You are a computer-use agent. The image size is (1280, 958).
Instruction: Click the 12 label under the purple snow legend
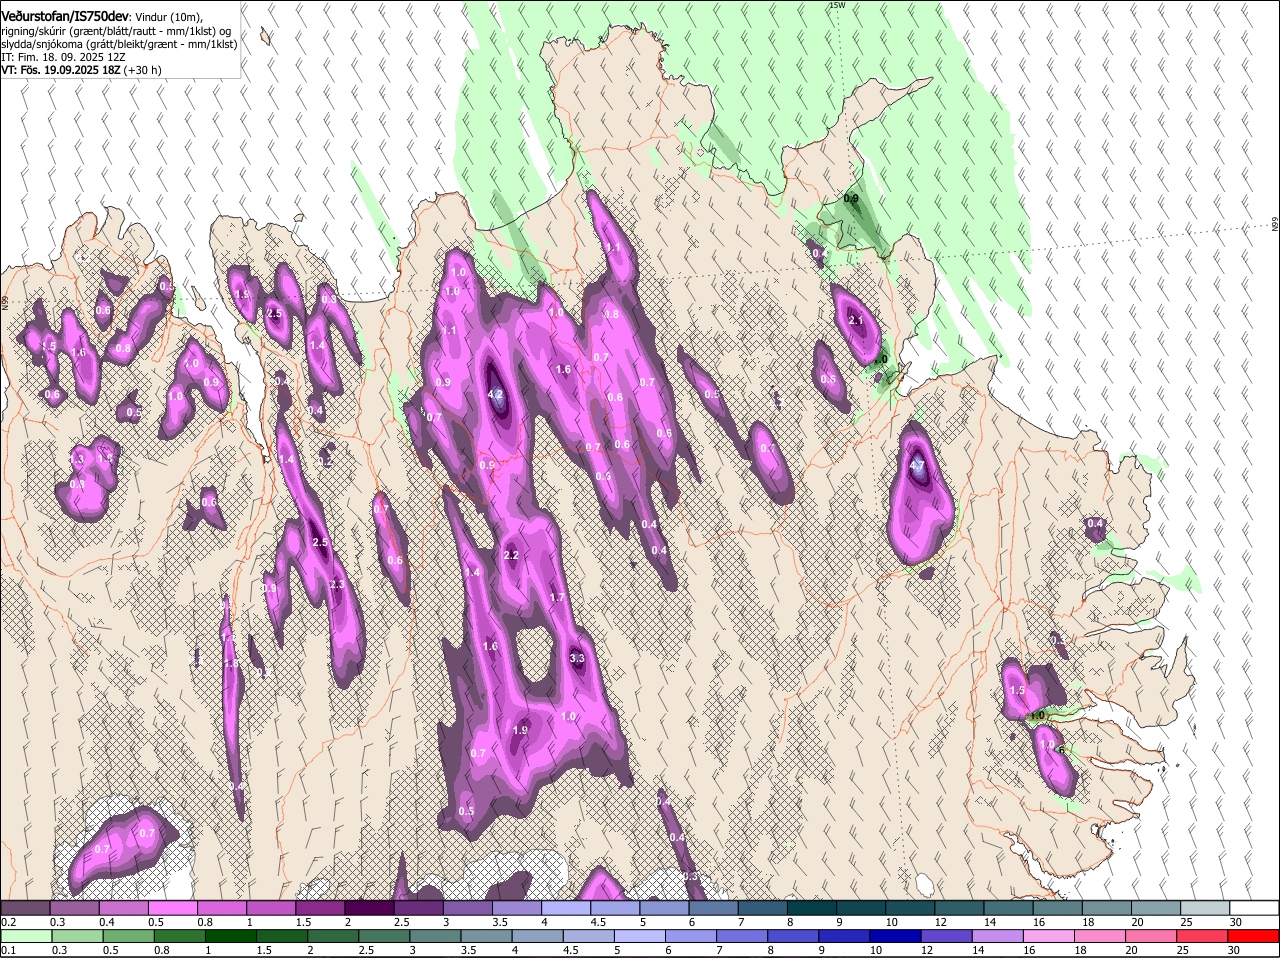(940, 922)
